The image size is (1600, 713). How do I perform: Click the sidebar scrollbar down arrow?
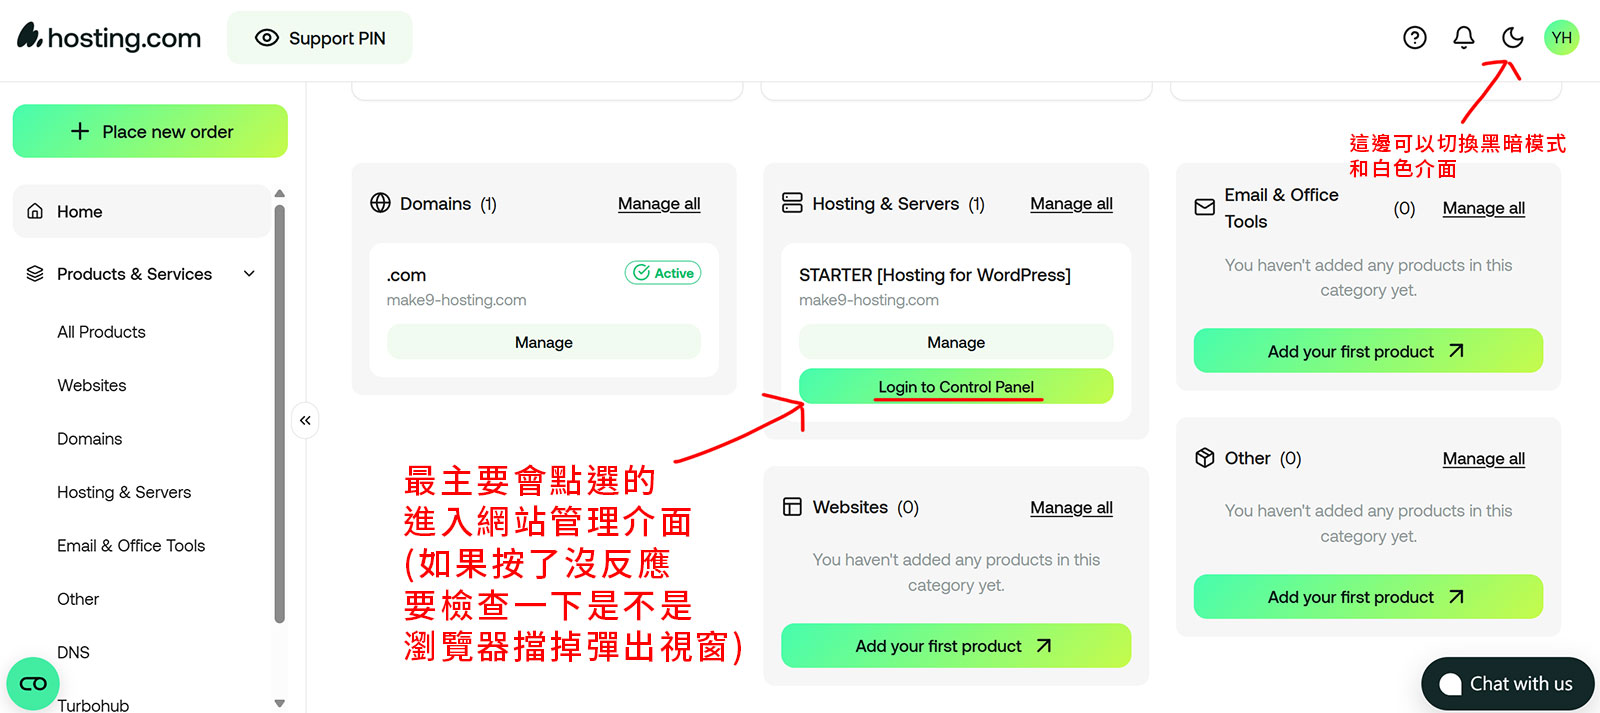[x=280, y=703]
